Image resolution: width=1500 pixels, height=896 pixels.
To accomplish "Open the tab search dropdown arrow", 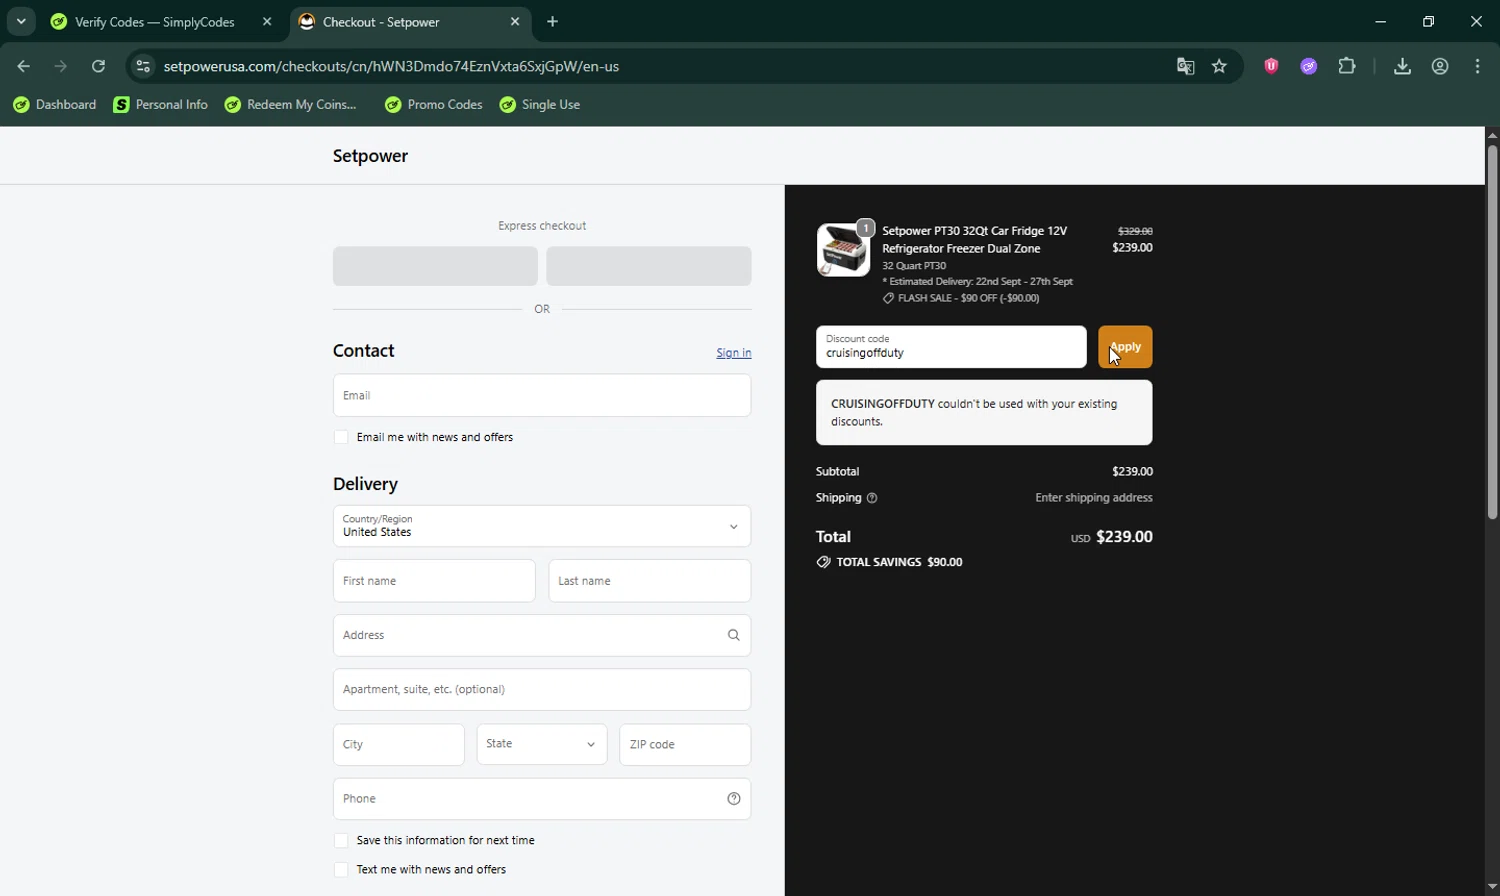I will pyautogui.click(x=21, y=21).
